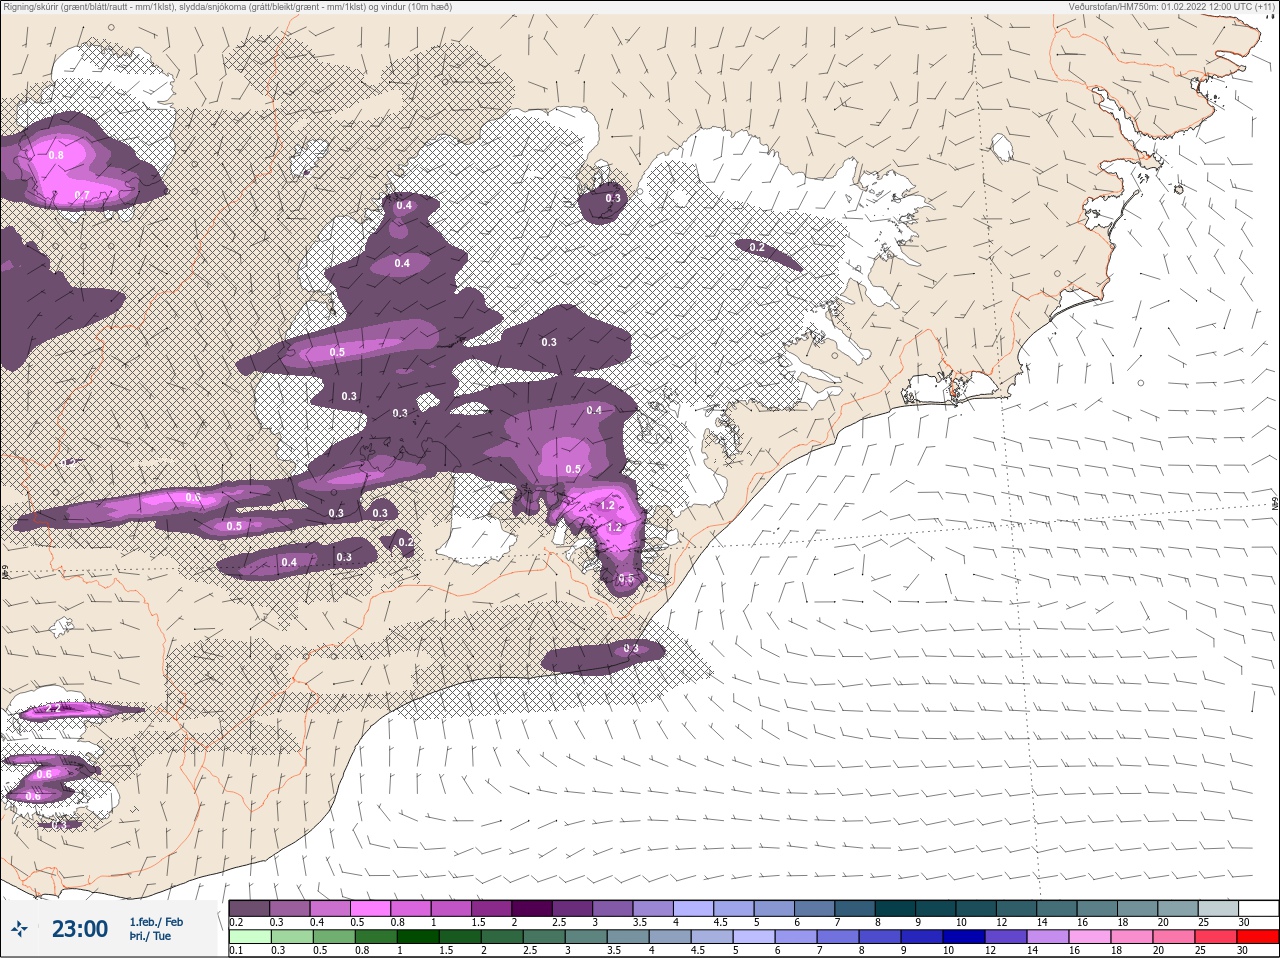Select the deep blue 10–12 swatch in lower legend
The width and height of the screenshot is (1280, 958).
pos(963,937)
